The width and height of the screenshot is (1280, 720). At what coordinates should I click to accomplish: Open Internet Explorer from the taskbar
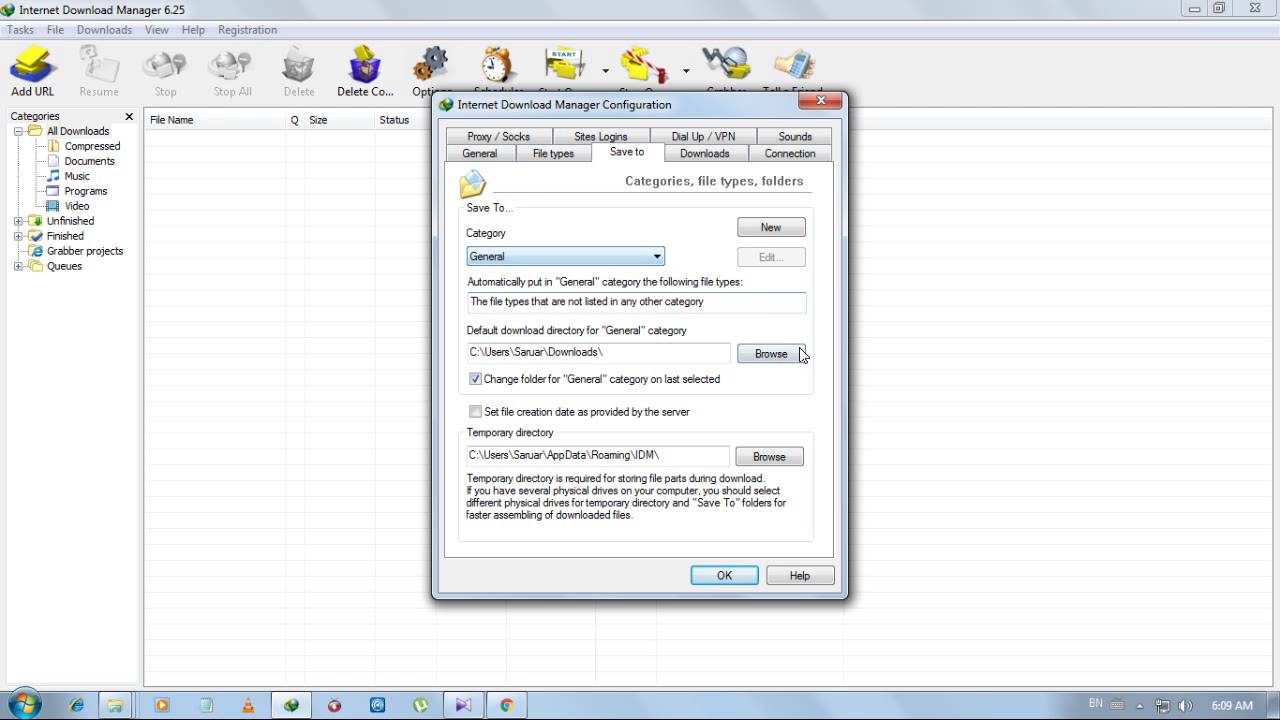point(77,705)
